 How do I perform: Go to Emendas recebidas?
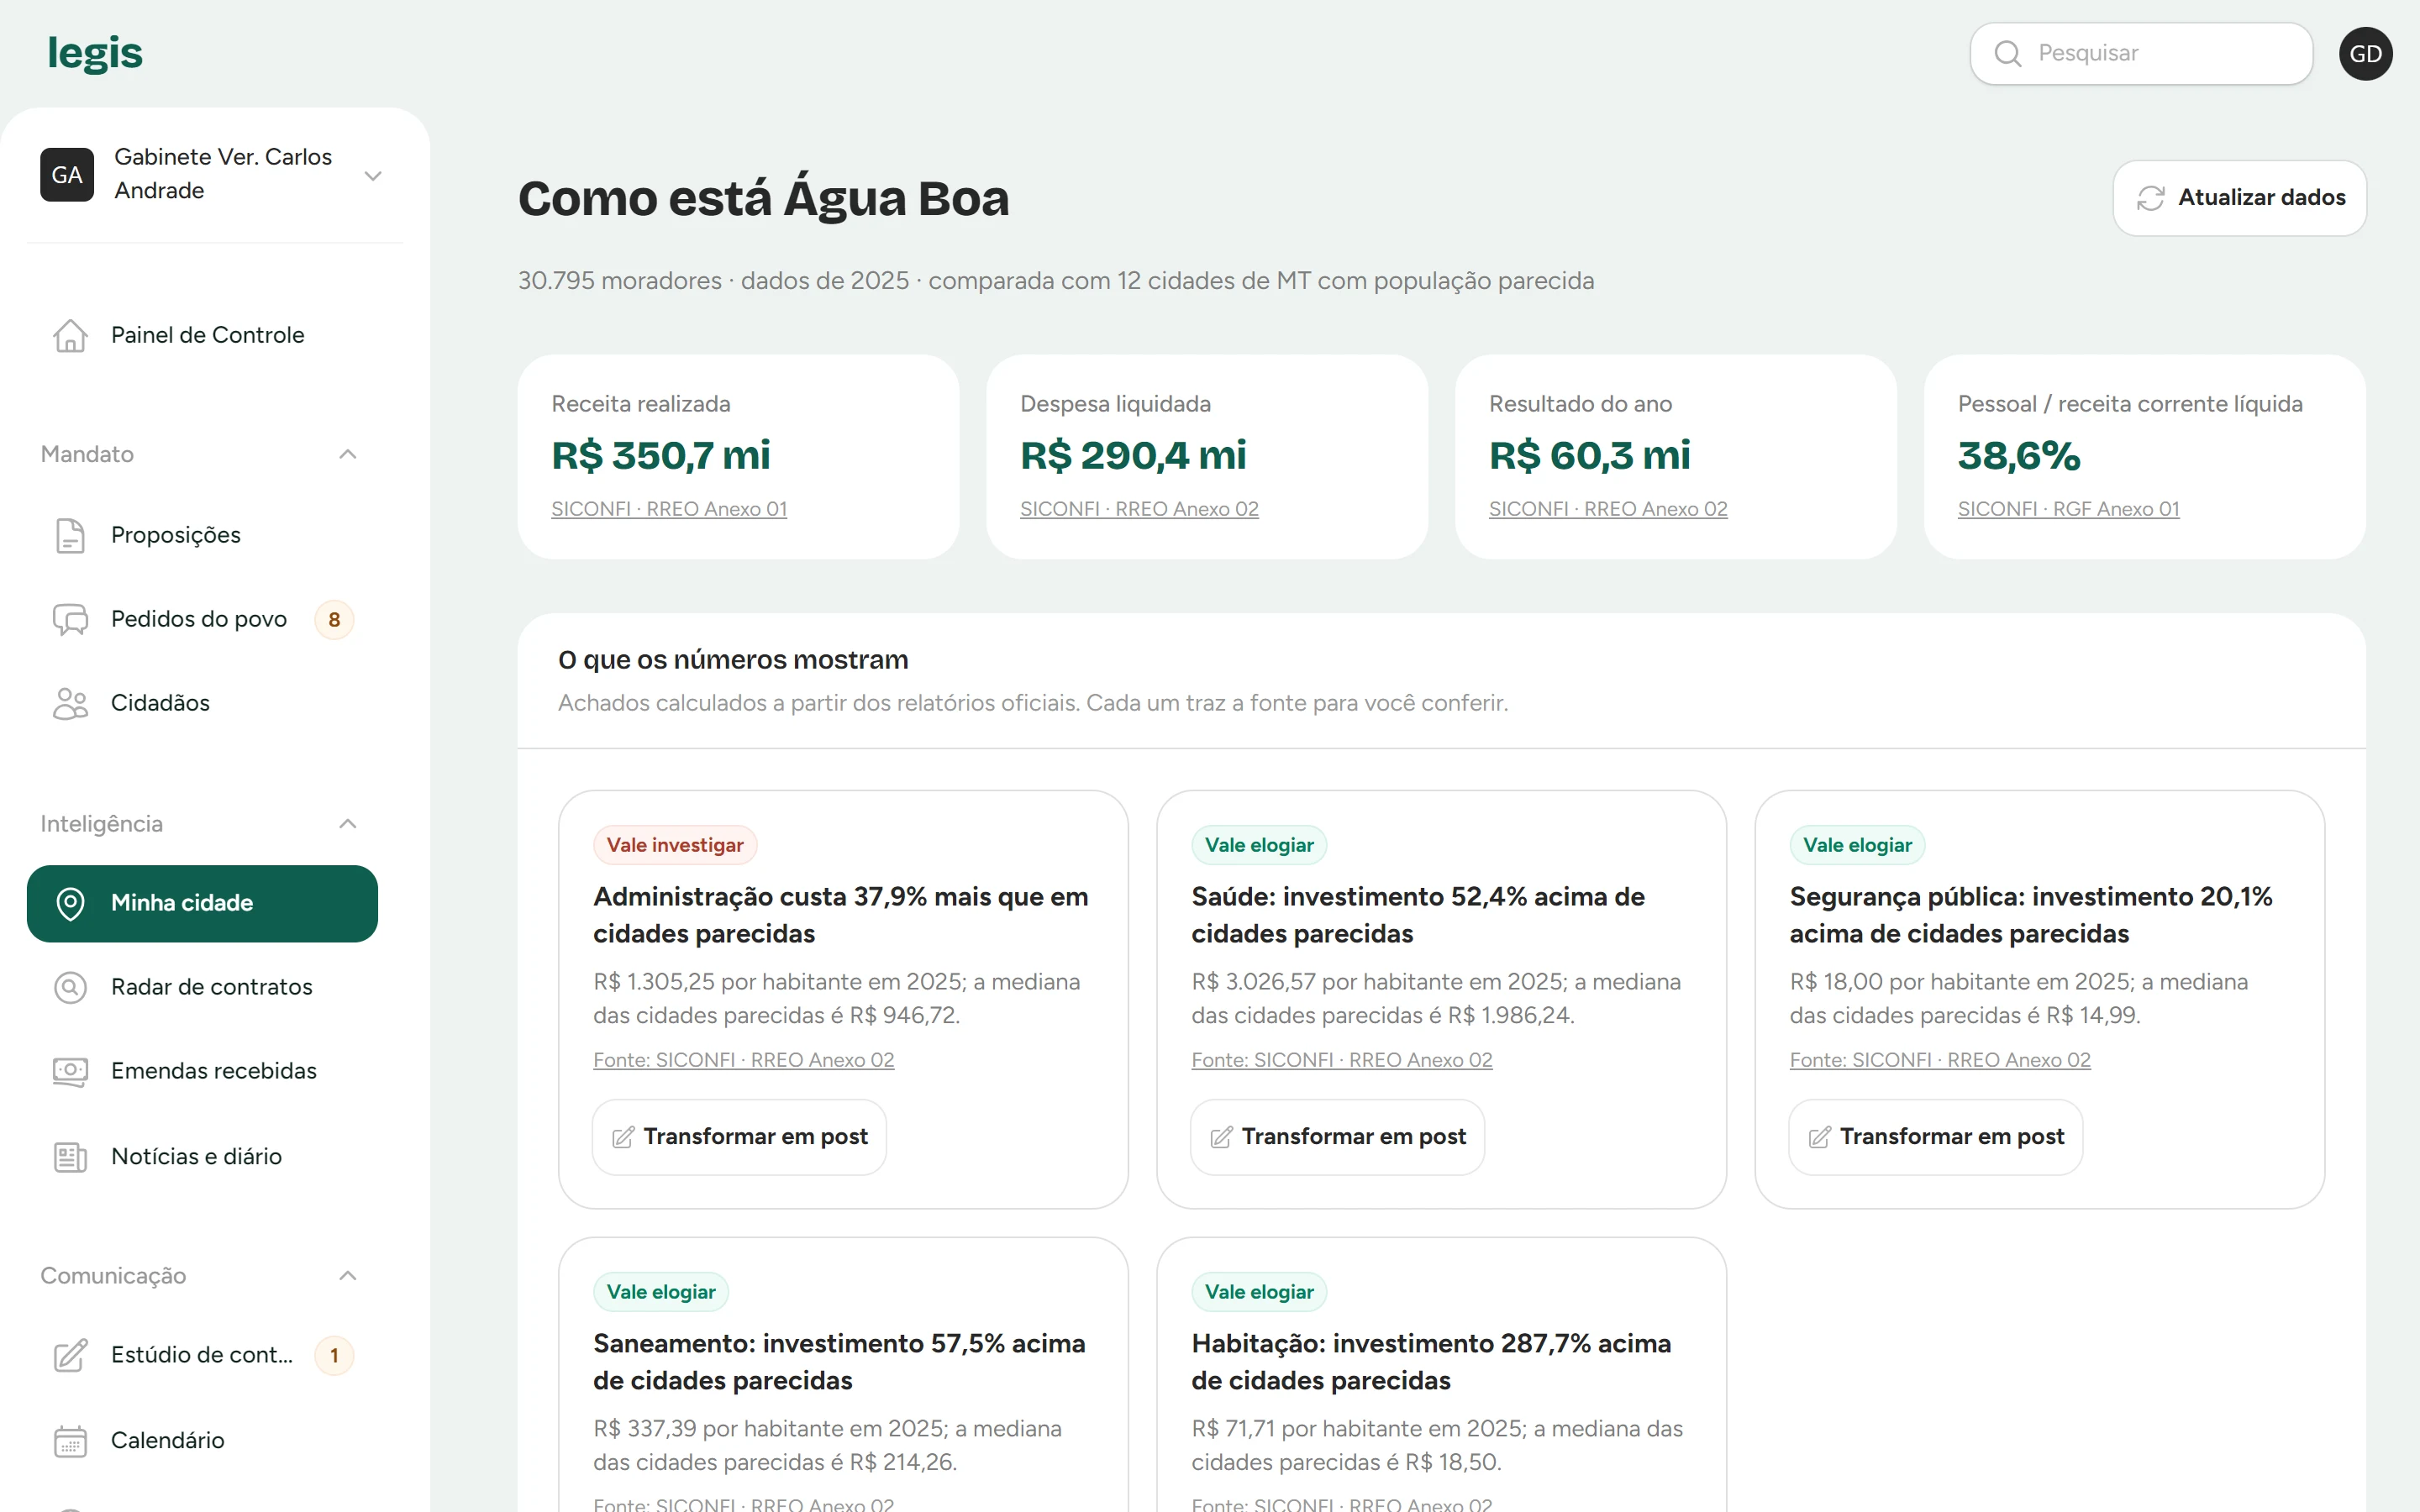[202, 1071]
